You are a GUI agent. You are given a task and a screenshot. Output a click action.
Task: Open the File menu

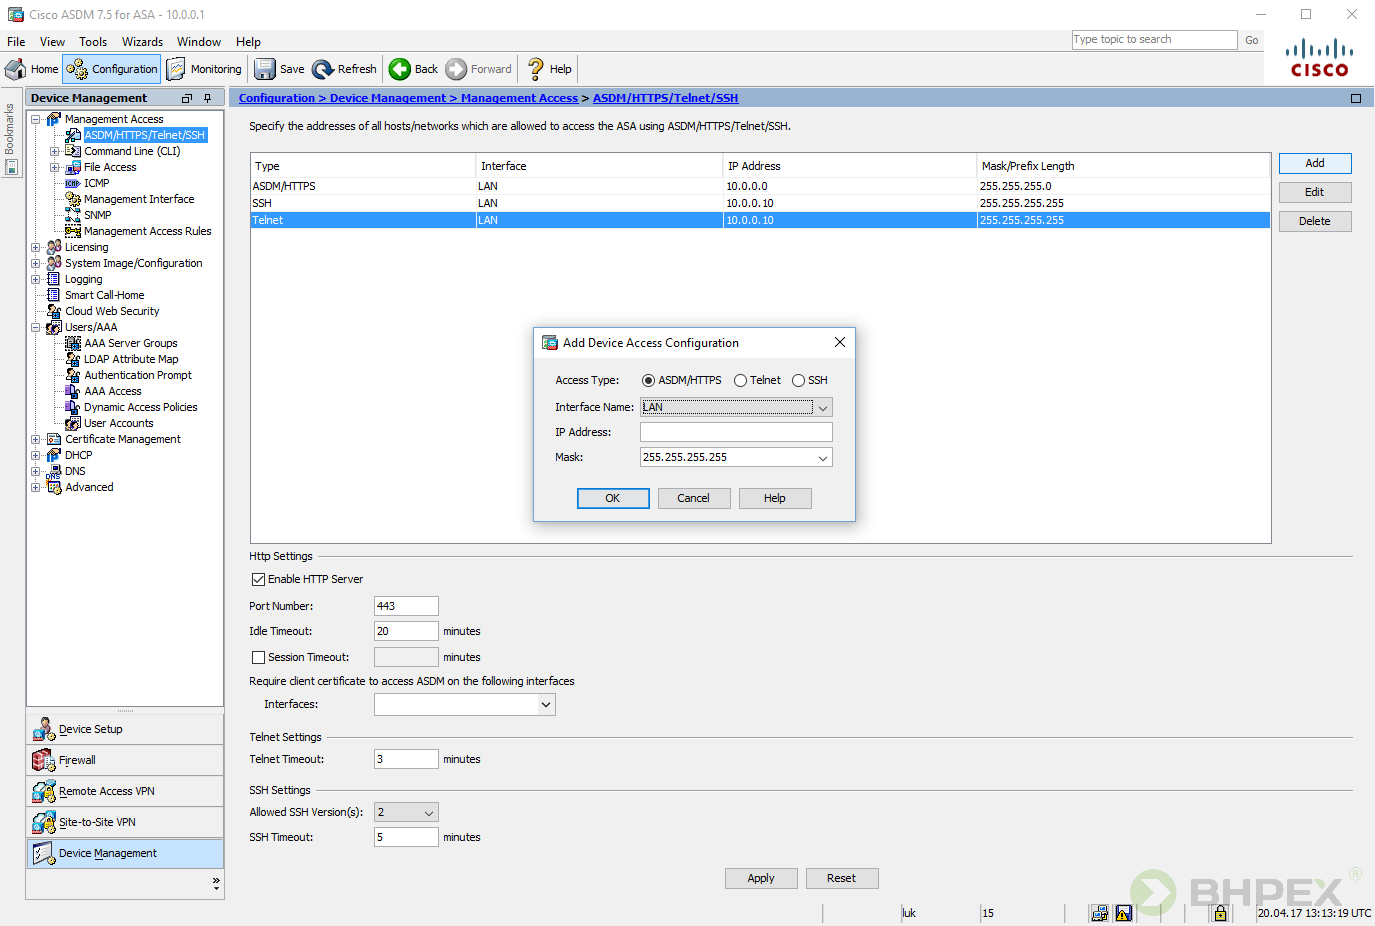(x=16, y=42)
